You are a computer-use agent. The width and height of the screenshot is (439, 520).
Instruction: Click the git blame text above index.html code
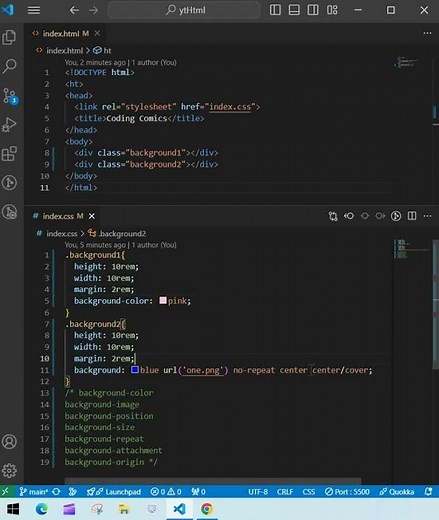(120, 62)
